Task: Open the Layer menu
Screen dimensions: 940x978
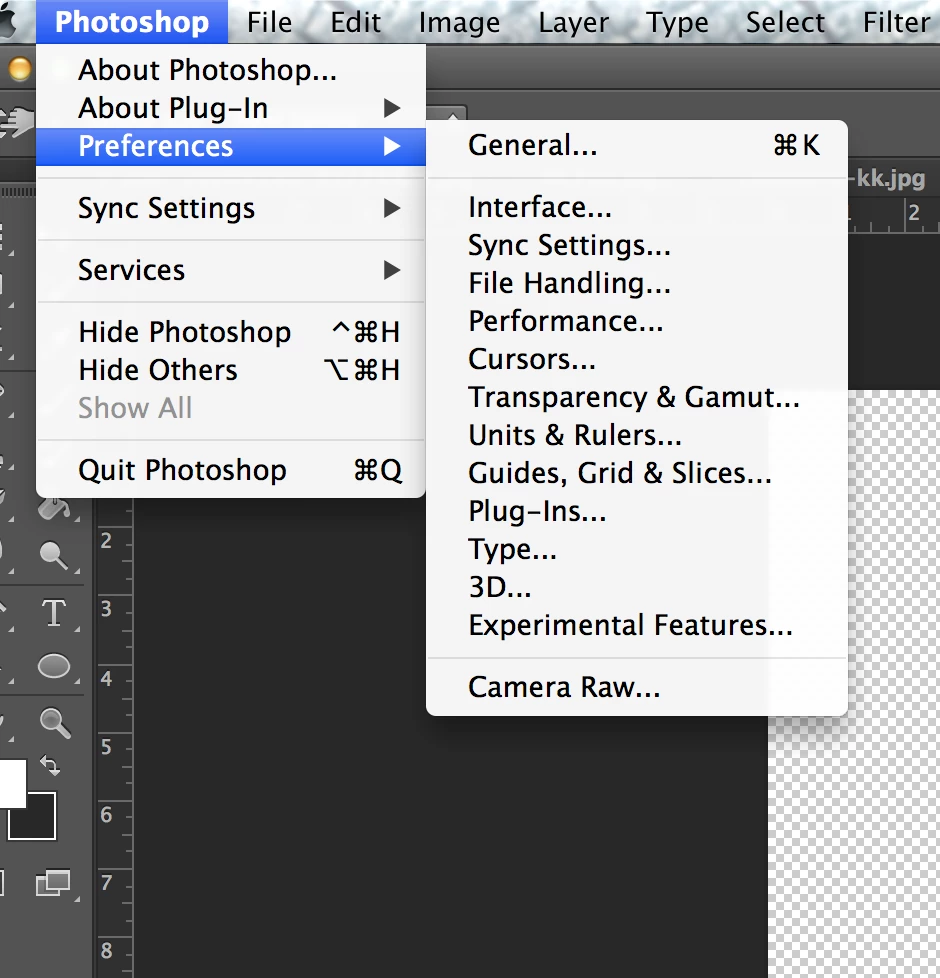Action: click(573, 22)
